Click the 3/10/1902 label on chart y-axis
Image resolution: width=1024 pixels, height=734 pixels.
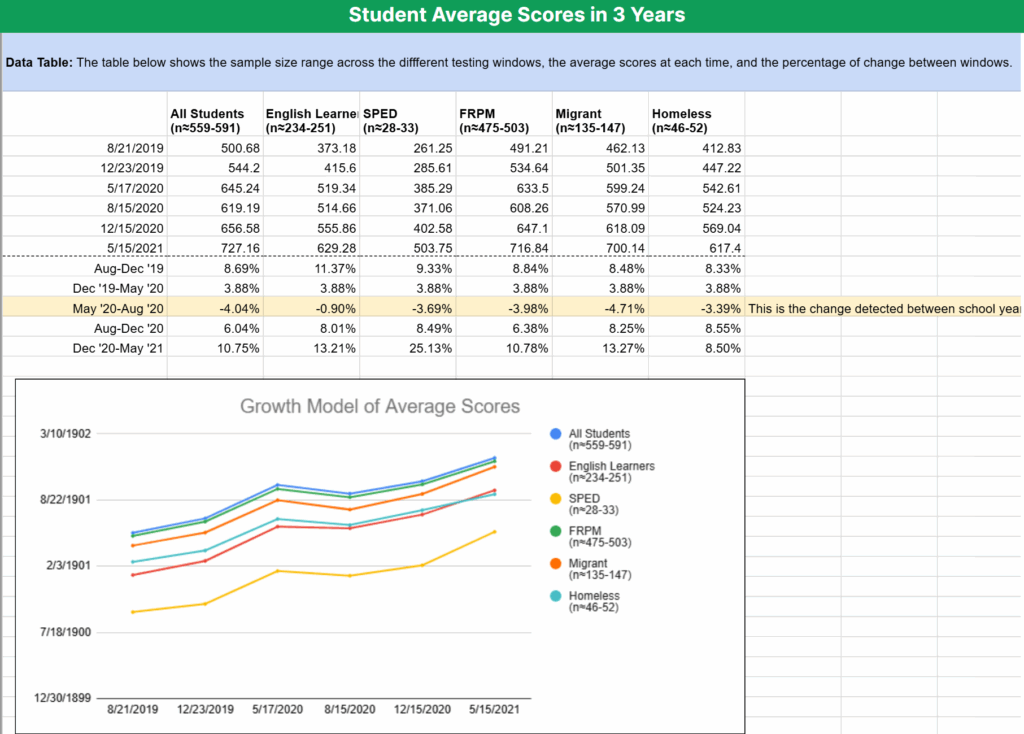pyautogui.click(x=65, y=433)
